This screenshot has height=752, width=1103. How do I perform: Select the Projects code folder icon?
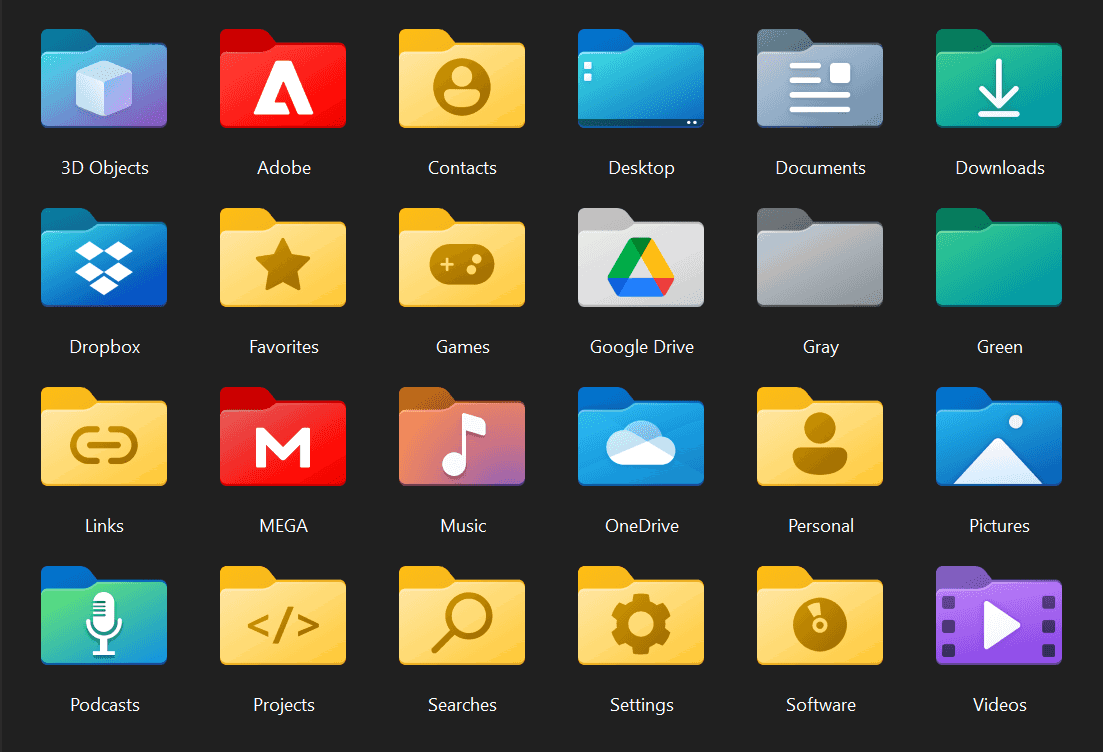(x=283, y=617)
